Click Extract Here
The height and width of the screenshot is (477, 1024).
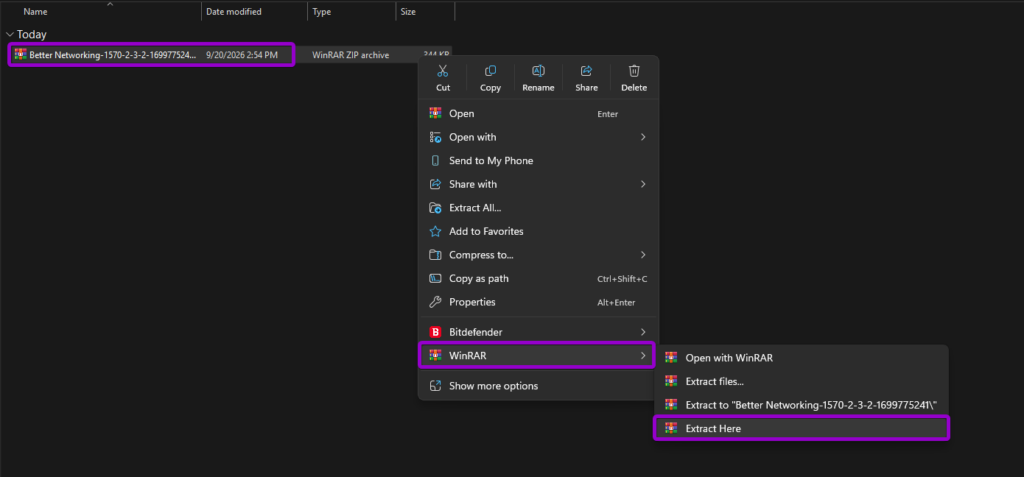(x=801, y=429)
